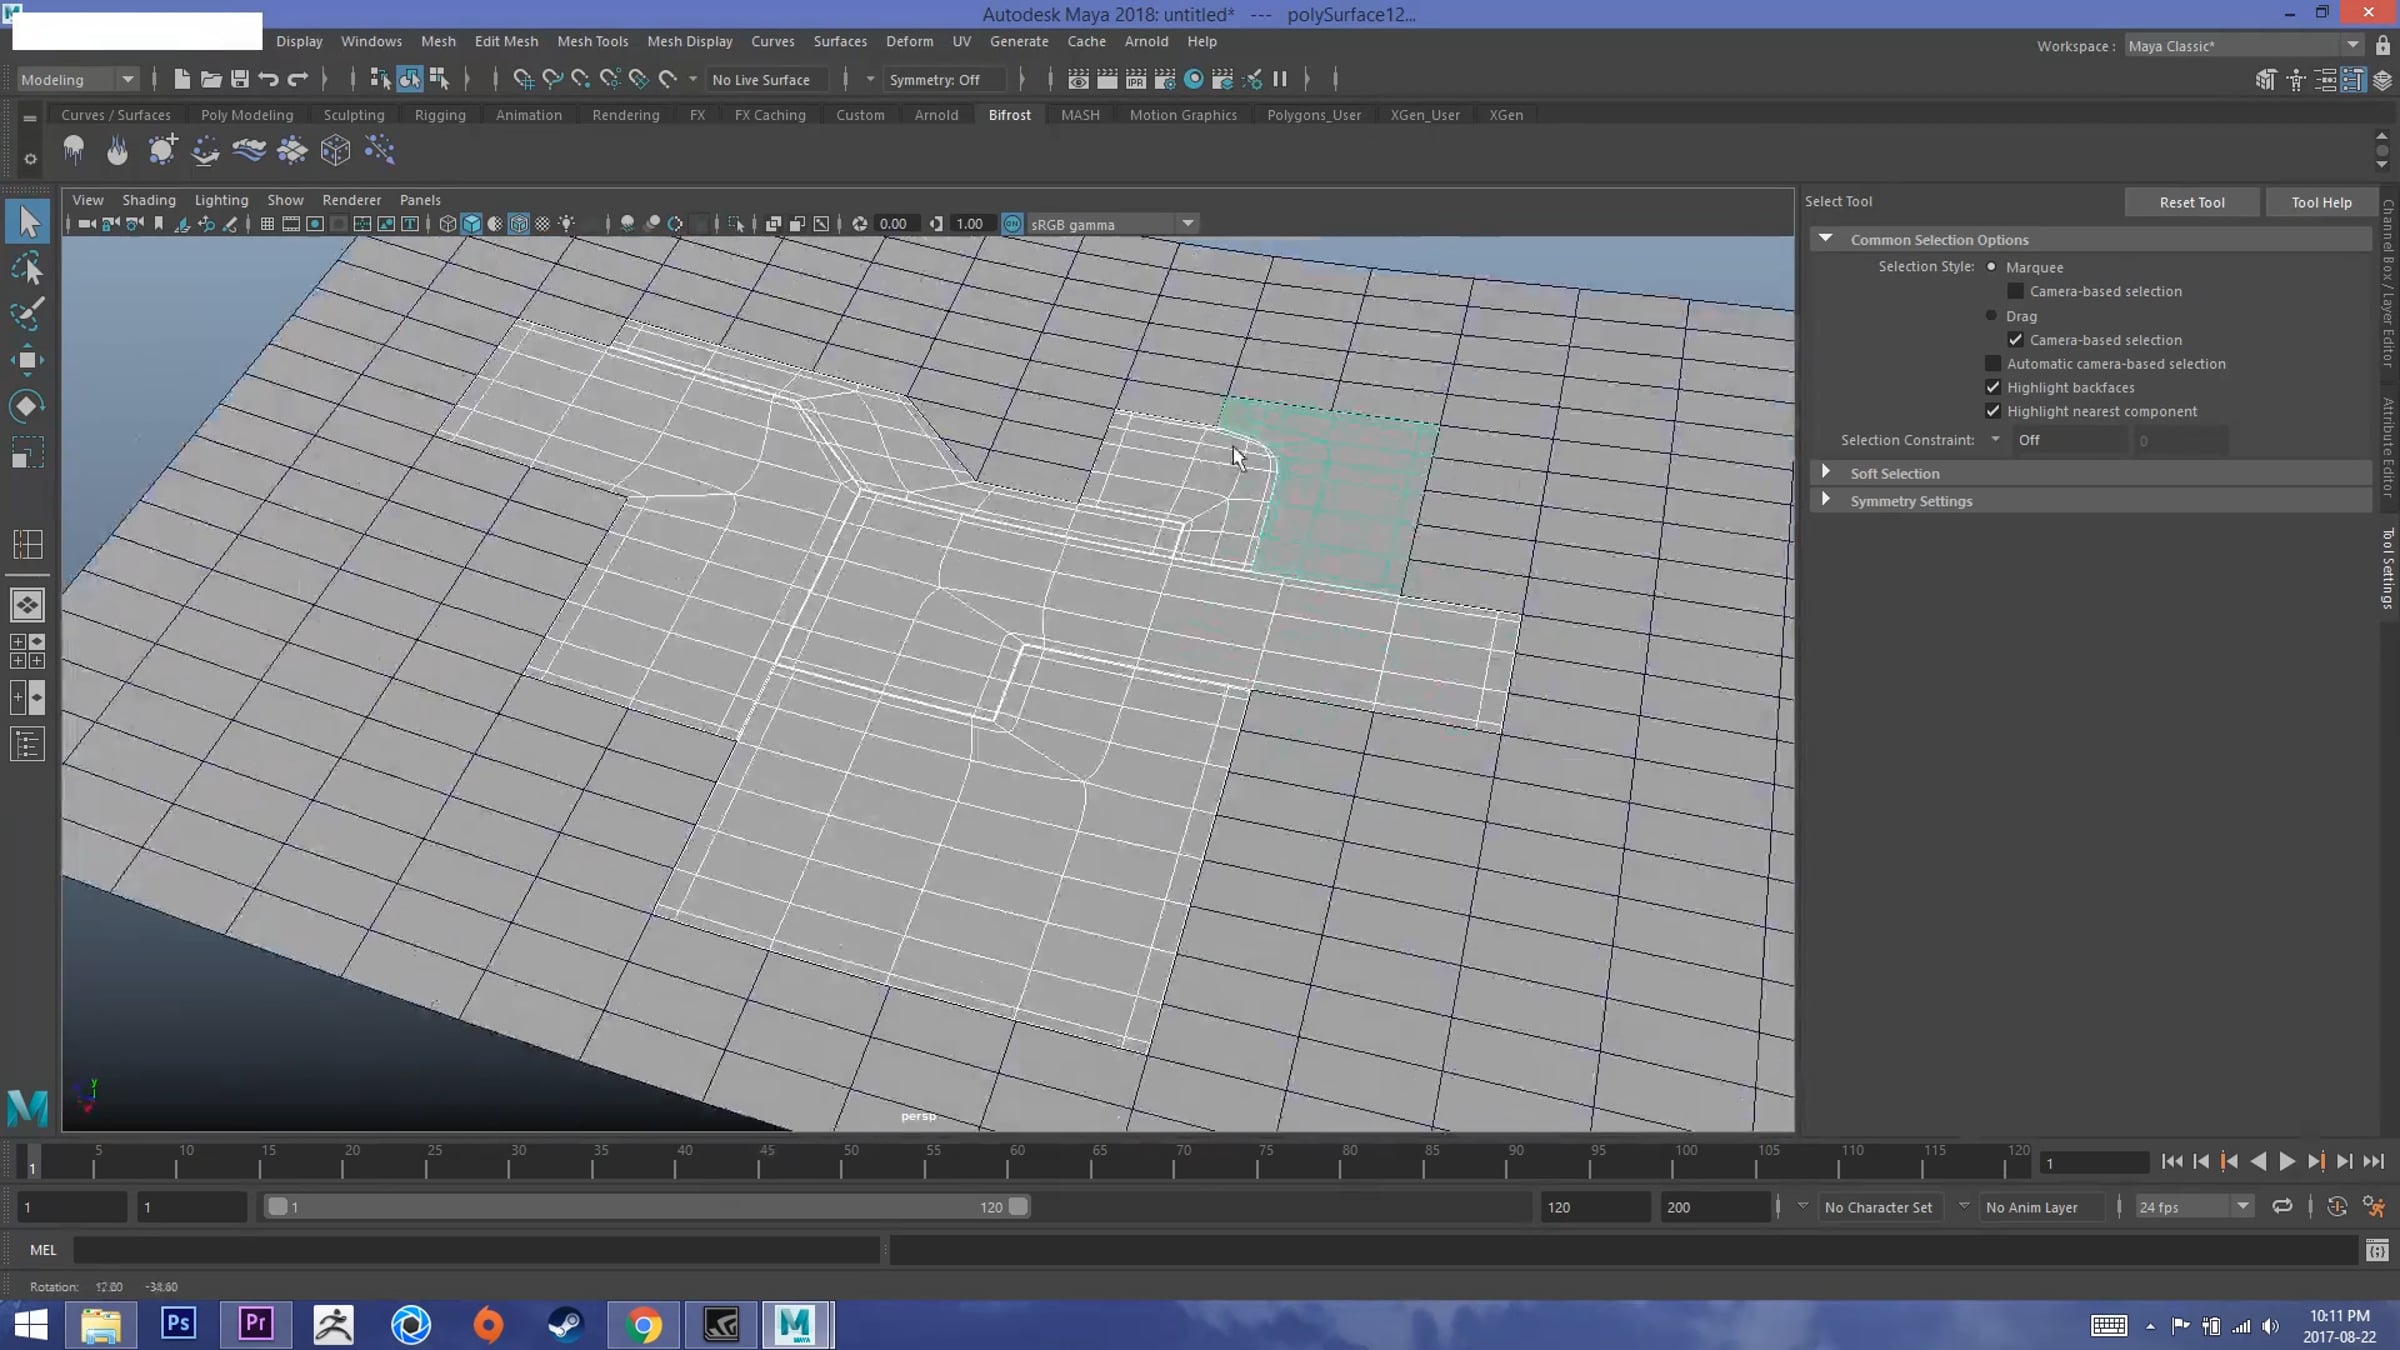Viewport: 2400px width, 1350px height.
Task: Click the range slider right handle
Action: (1018, 1207)
